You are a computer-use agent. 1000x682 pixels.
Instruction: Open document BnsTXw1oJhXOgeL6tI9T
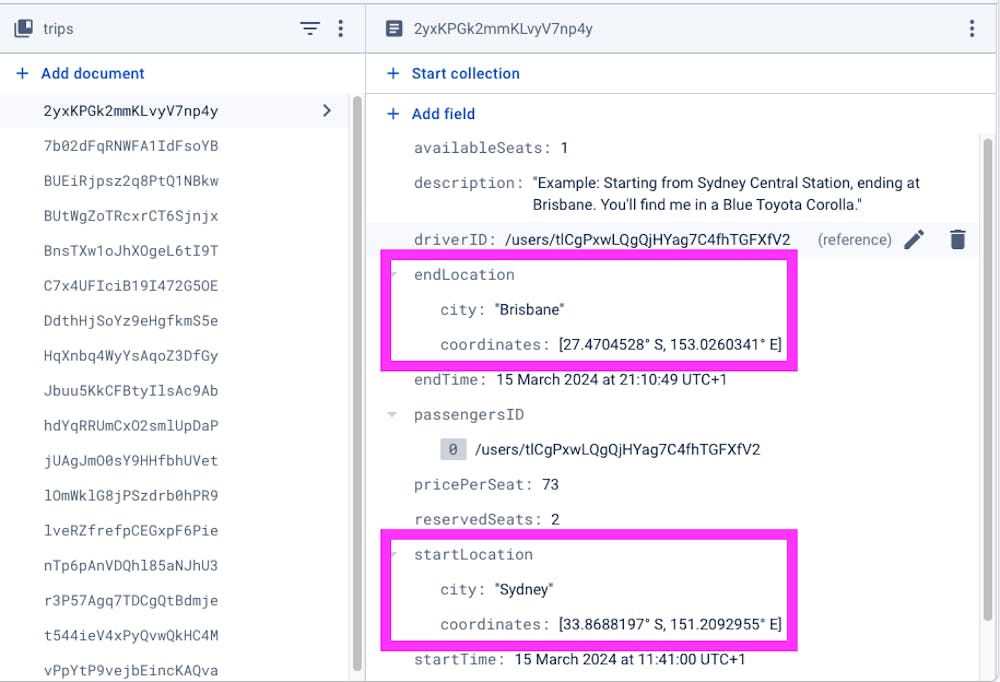(x=131, y=251)
